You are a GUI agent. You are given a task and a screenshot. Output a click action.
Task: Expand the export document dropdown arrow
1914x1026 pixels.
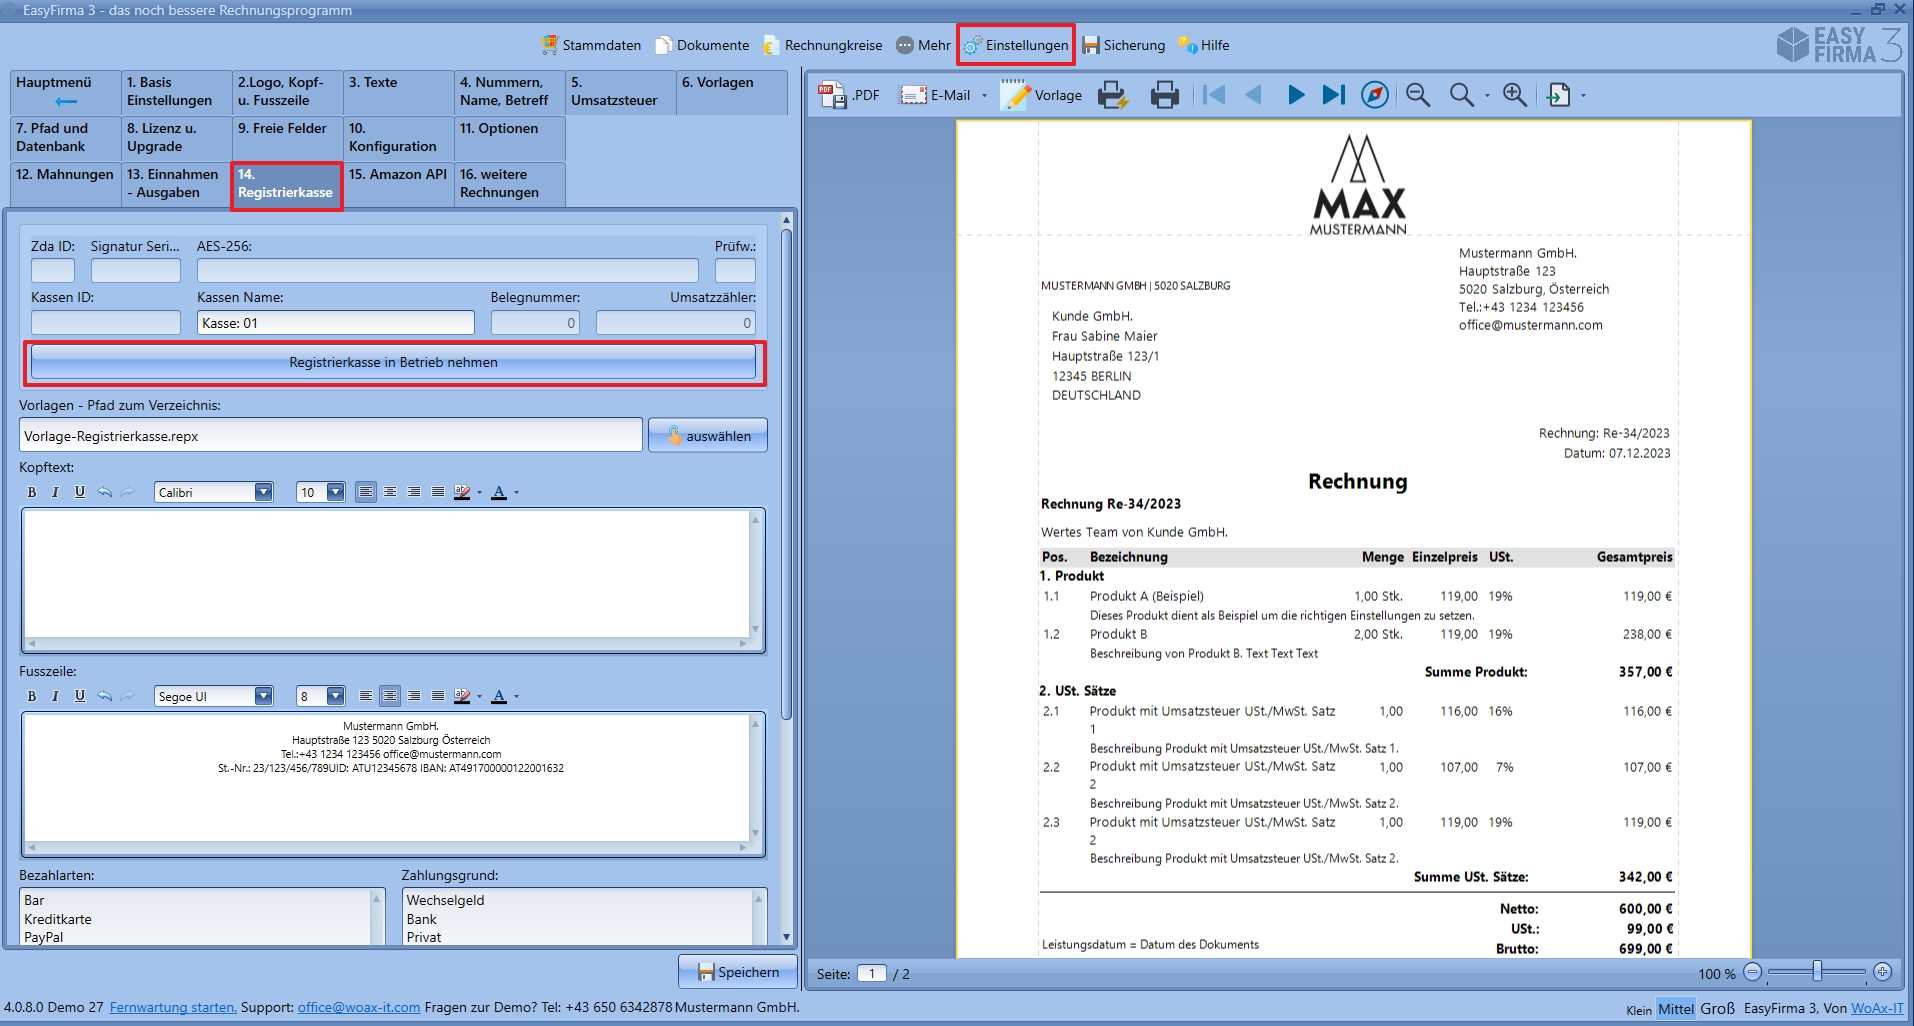click(x=1583, y=96)
